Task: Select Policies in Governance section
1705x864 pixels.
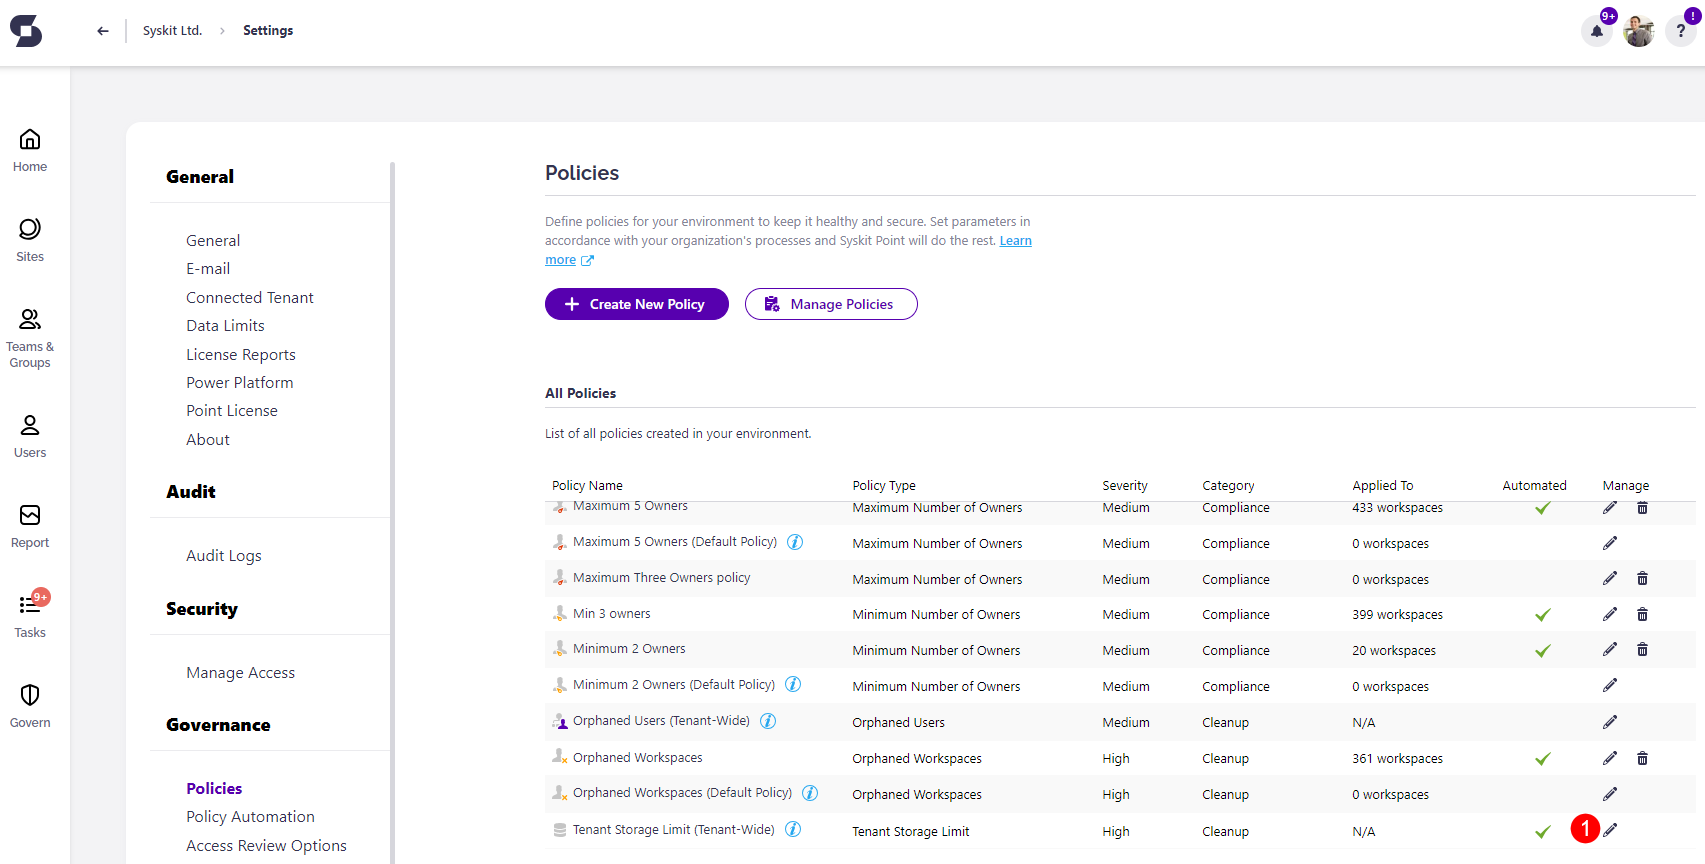Action: click(x=214, y=789)
